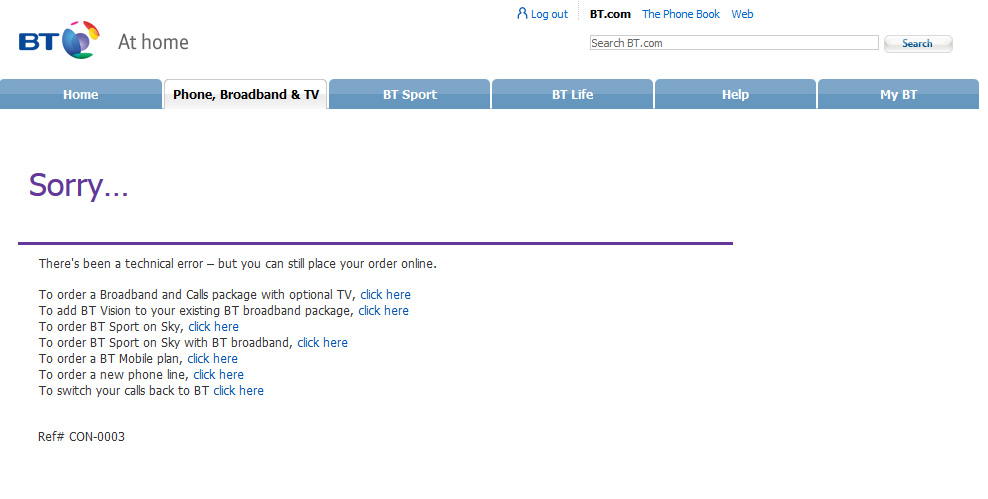
Task: Select the BT.com search scope
Action: coord(610,14)
